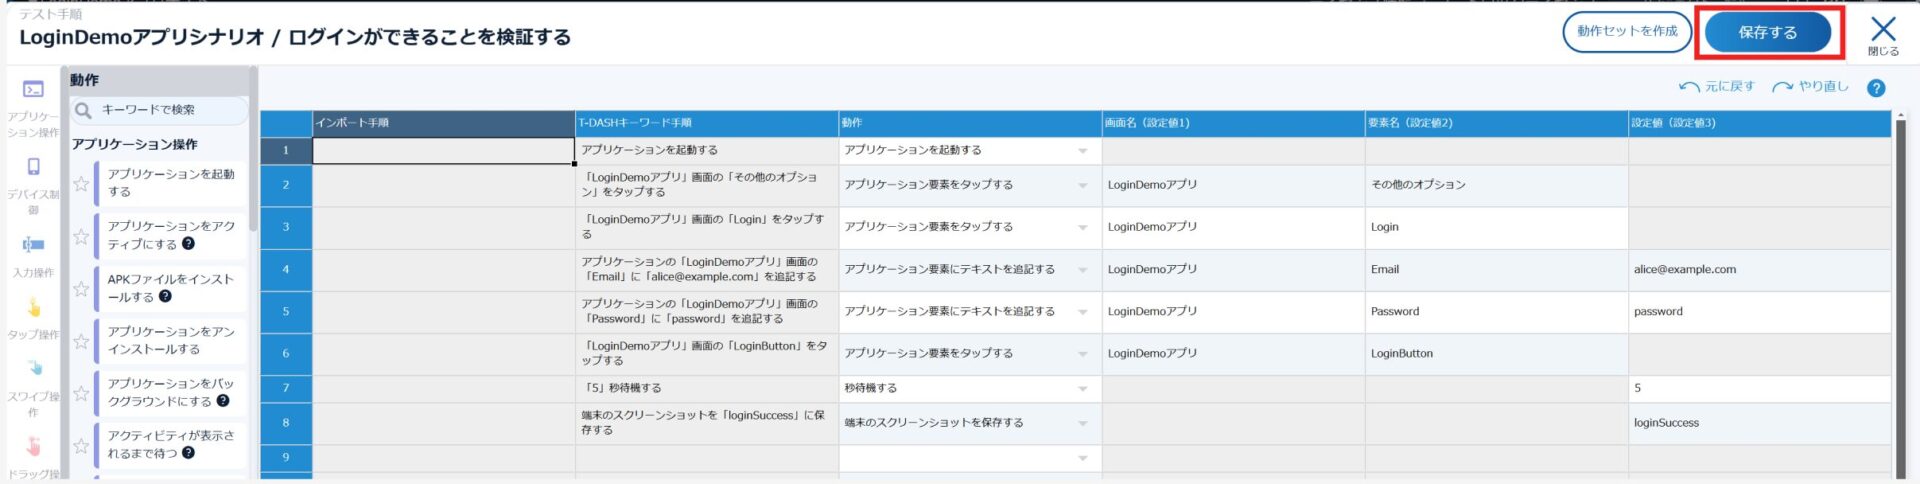This screenshot has height=484, width=1920.
Task: Click the action list panel scrollbar
Action: pos(254,150)
